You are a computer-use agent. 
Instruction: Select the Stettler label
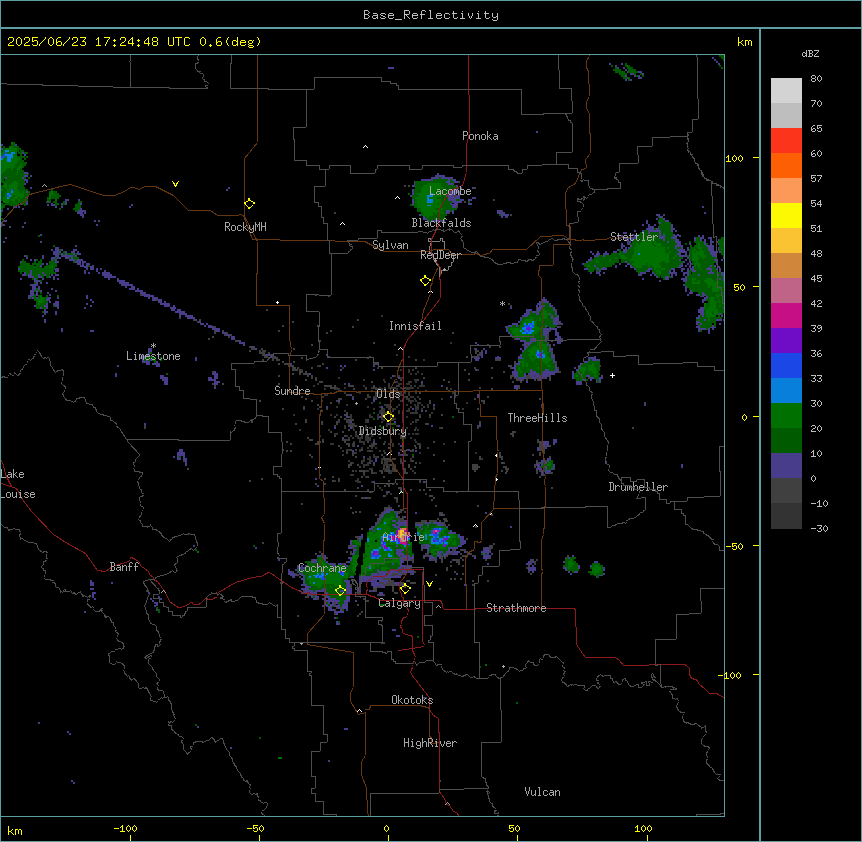634,237
